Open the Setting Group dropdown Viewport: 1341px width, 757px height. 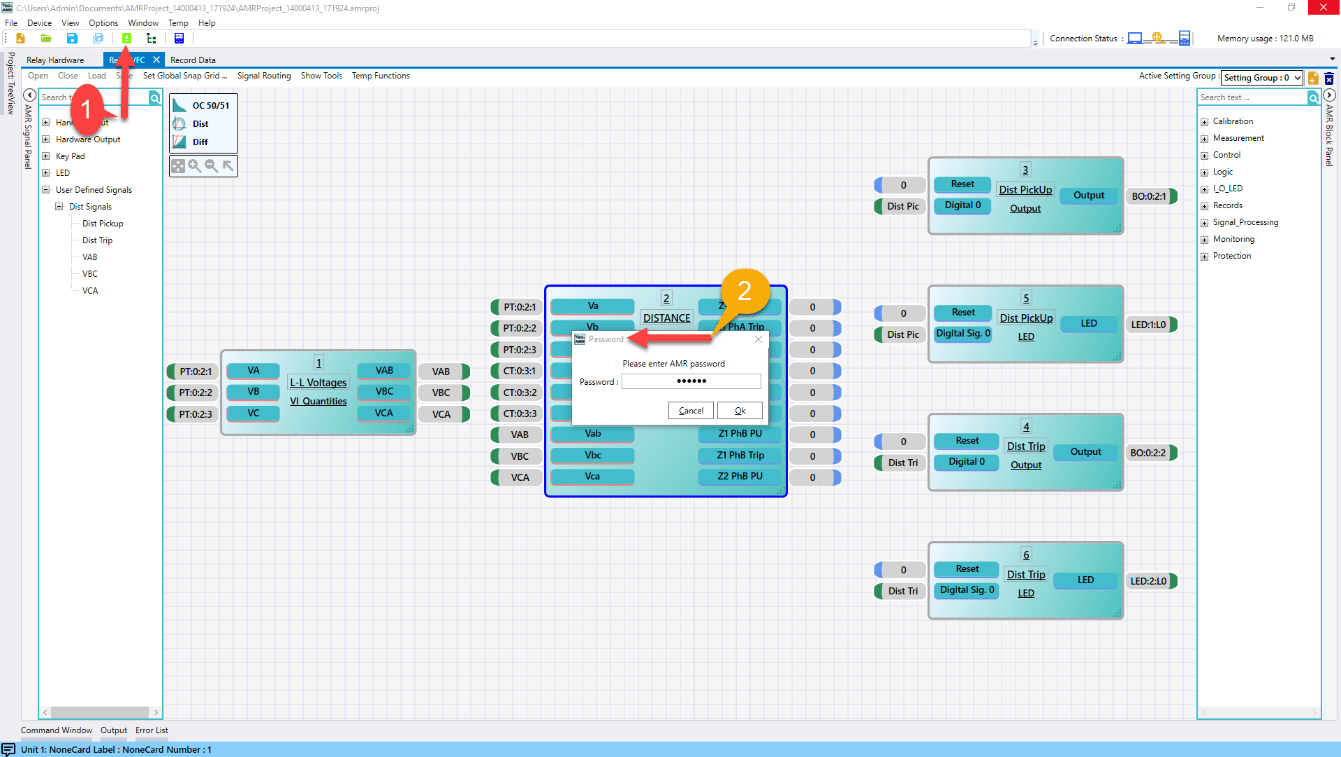click(1262, 78)
